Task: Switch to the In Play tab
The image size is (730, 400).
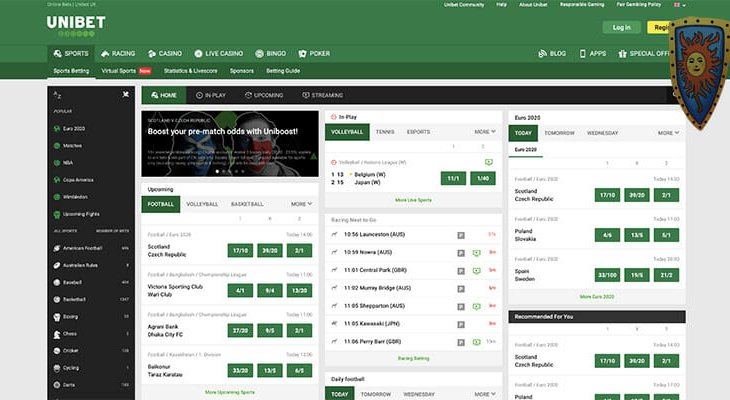Action: tap(210, 95)
